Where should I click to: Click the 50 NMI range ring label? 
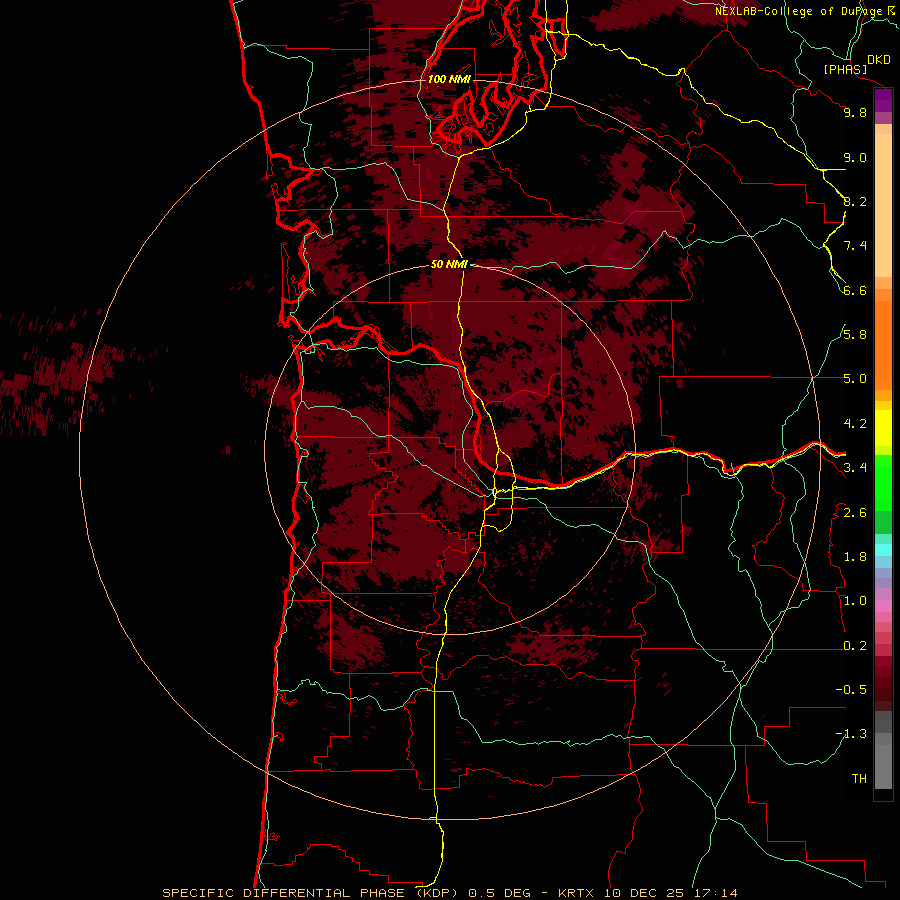(x=449, y=264)
